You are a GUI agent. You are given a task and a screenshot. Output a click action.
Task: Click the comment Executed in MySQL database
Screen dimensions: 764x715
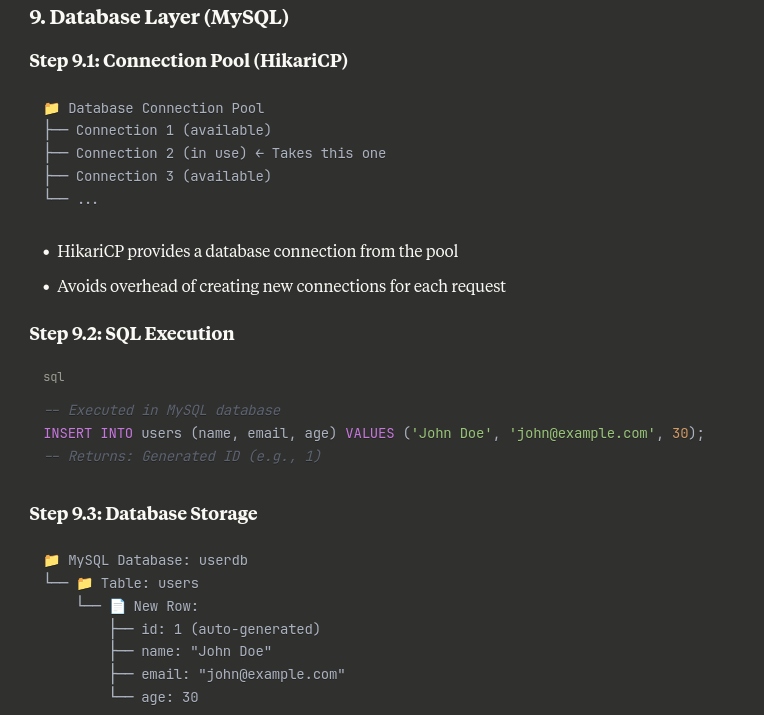(162, 410)
